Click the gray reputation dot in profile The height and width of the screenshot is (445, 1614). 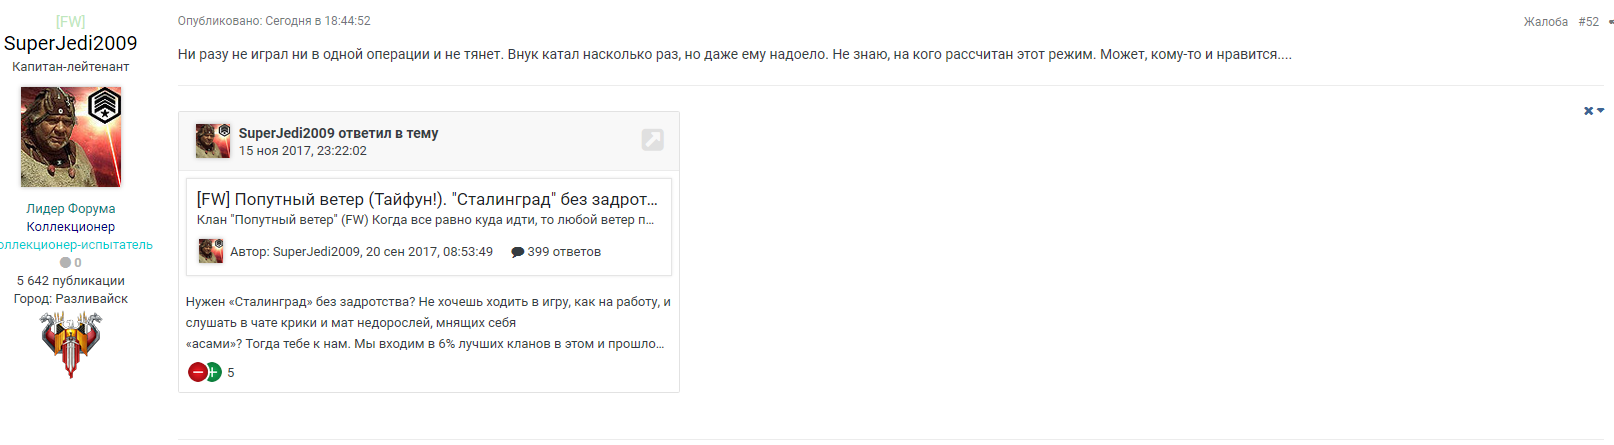pos(65,263)
